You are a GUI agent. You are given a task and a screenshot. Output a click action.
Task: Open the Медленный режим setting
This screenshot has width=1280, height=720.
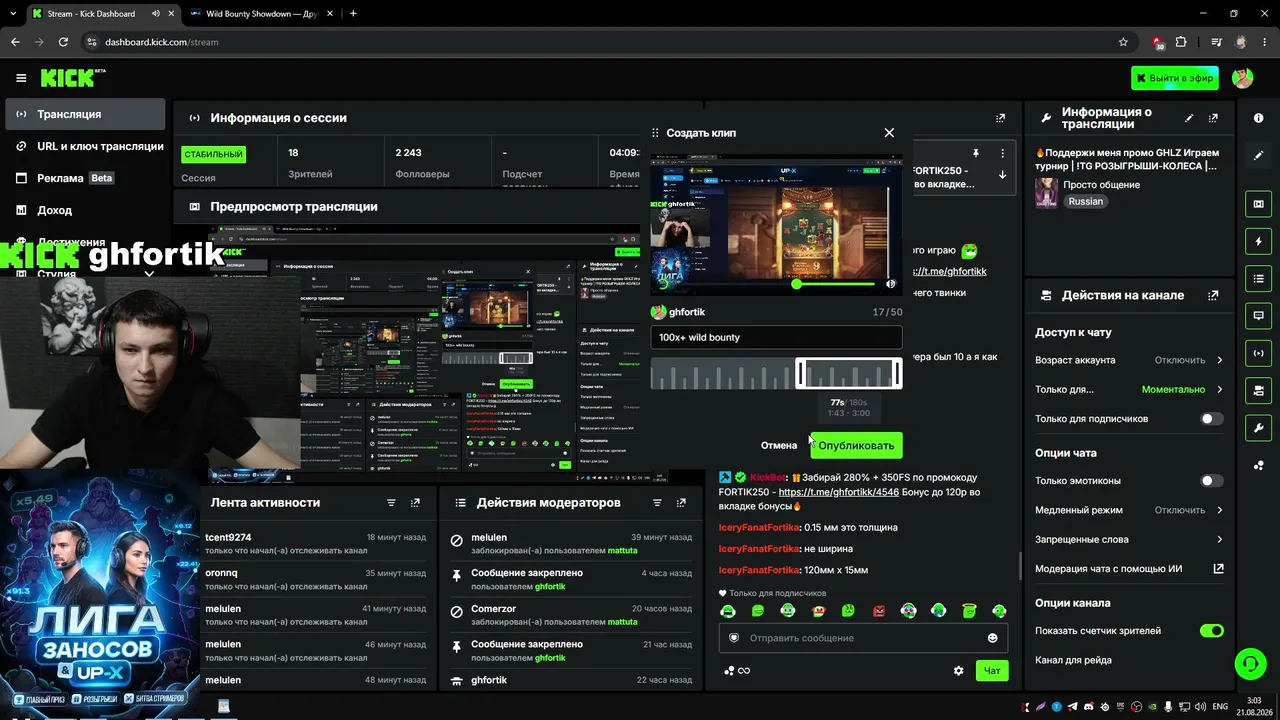tap(1129, 510)
